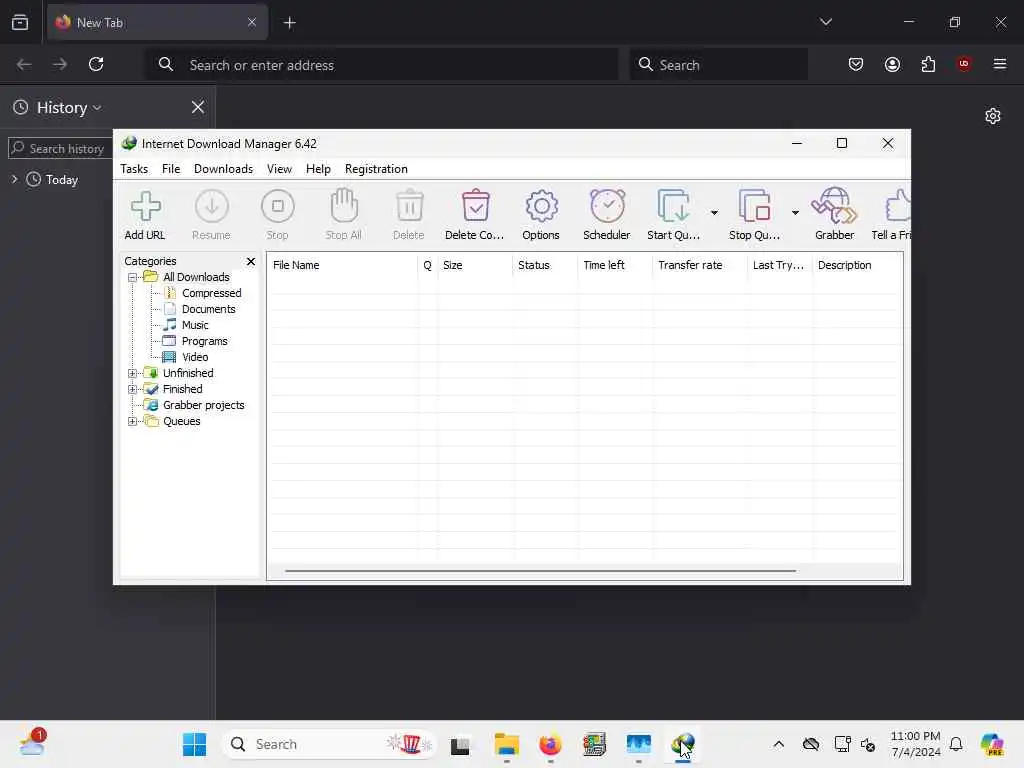This screenshot has height=768, width=1024.
Task: Click the Stop All hand icon
Action: click(x=344, y=206)
